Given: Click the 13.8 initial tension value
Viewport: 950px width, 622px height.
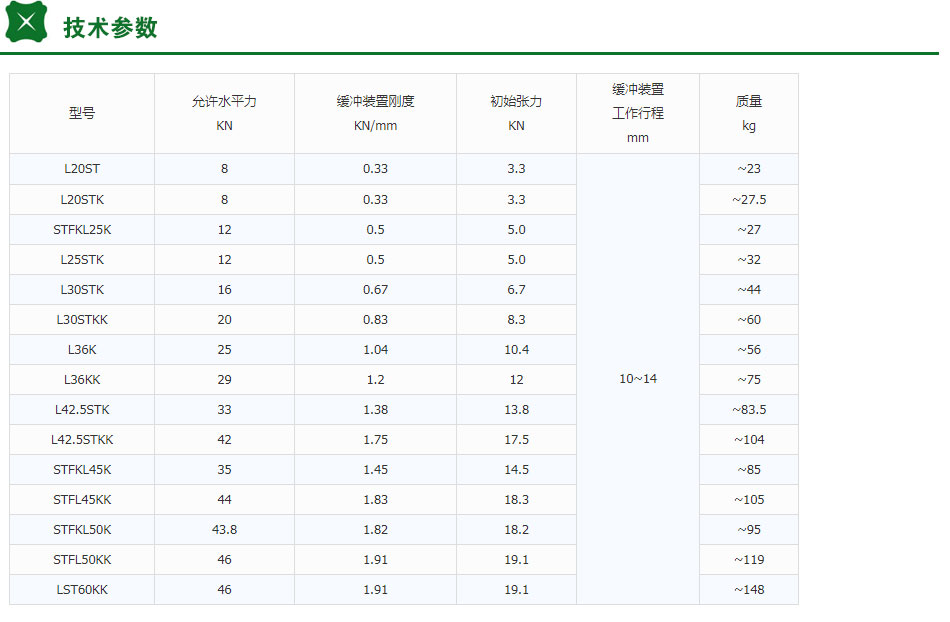Looking at the screenshot, I should tap(516, 410).
